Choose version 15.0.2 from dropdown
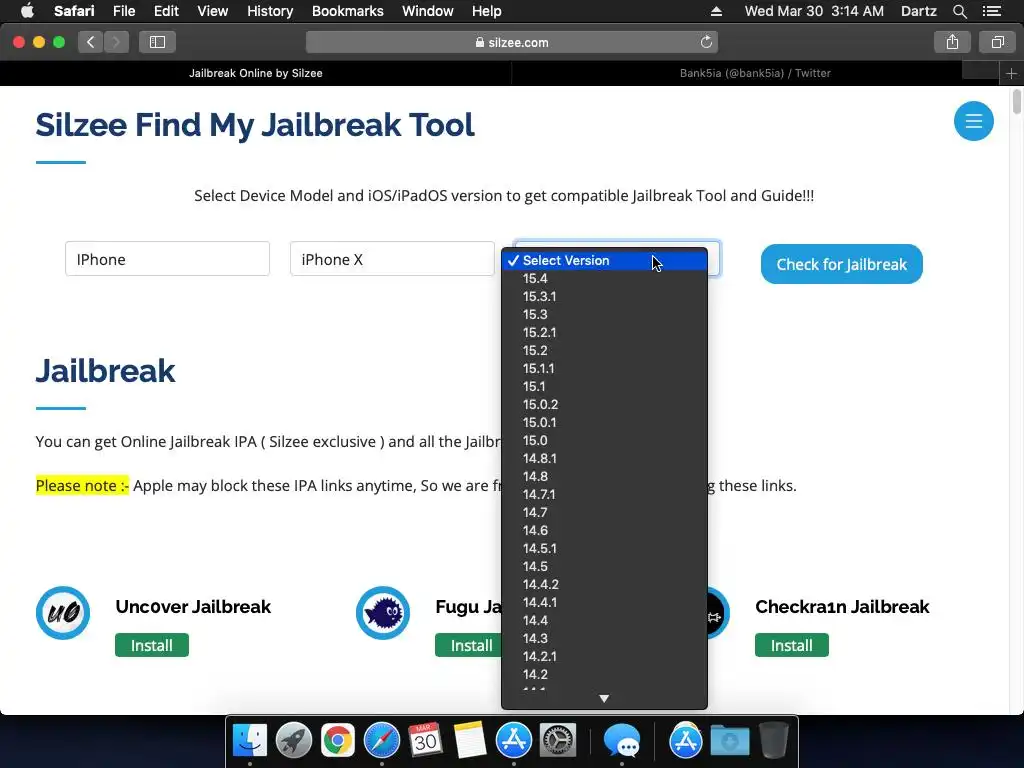 pyautogui.click(x=604, y=404)
